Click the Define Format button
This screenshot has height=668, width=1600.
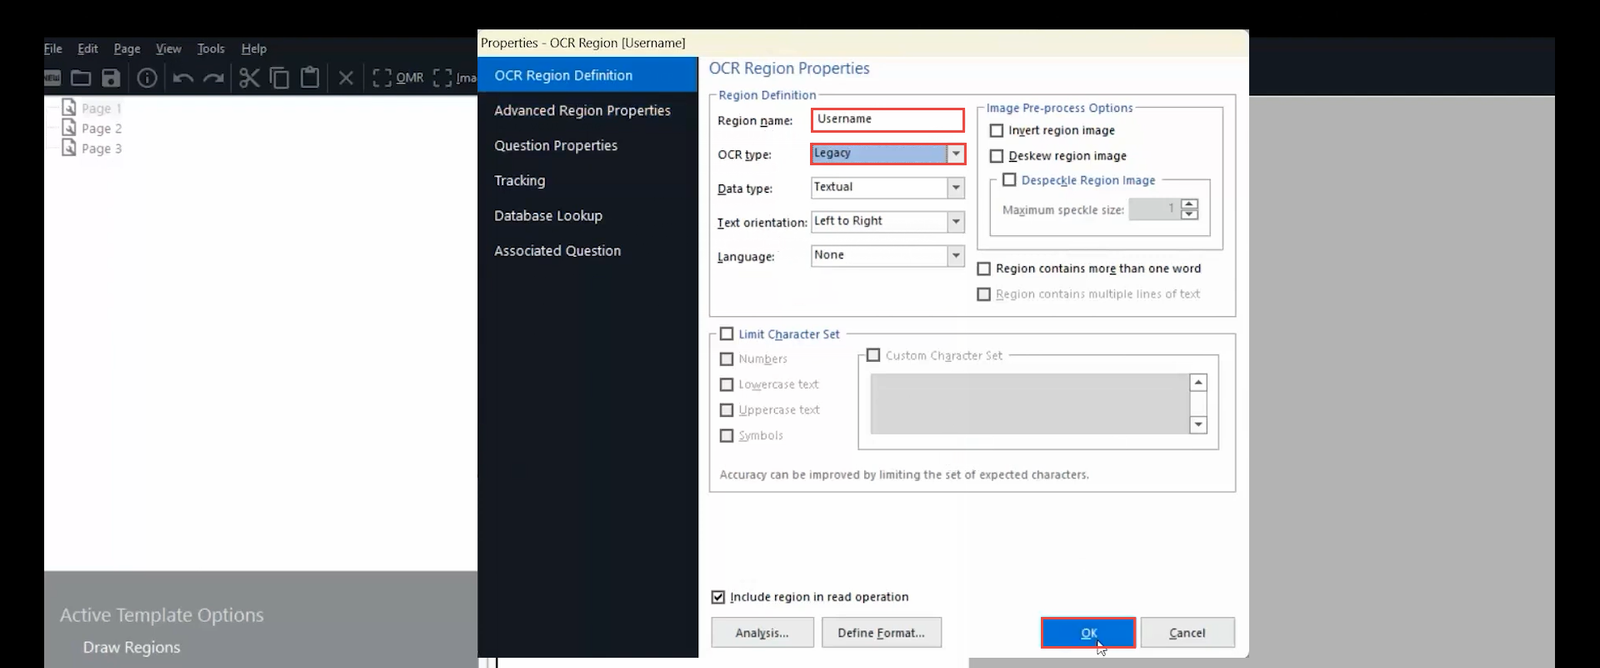881,633
